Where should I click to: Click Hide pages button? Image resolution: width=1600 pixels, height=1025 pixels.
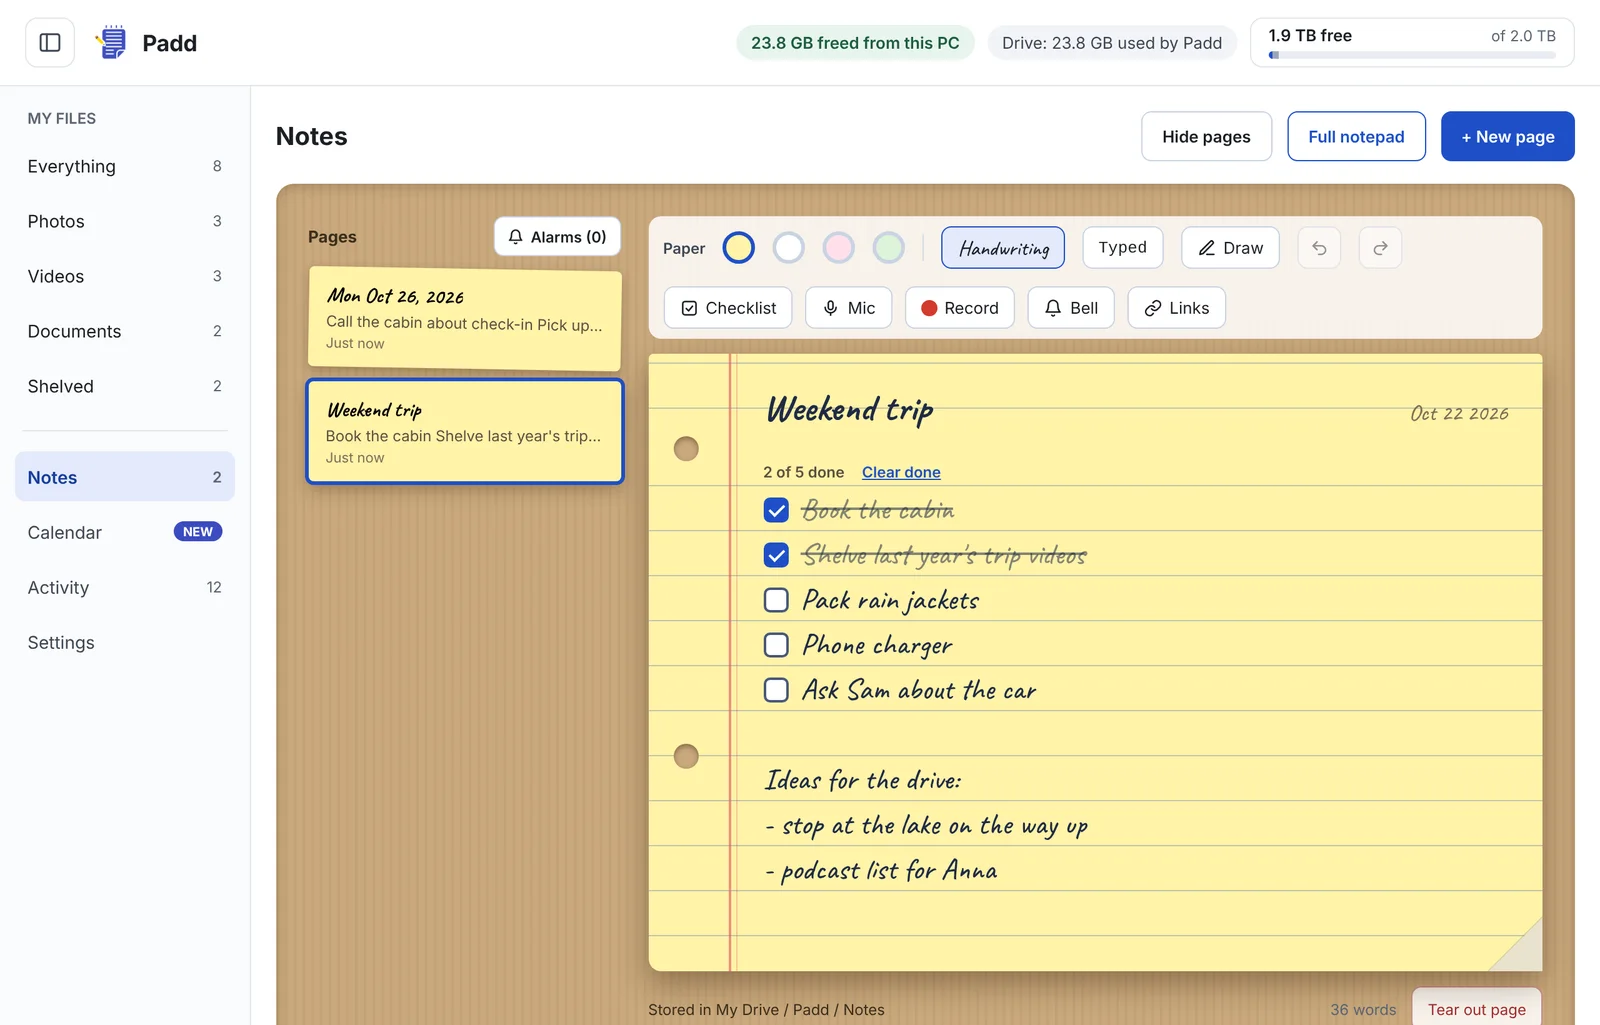click(x=1206, y=136)
